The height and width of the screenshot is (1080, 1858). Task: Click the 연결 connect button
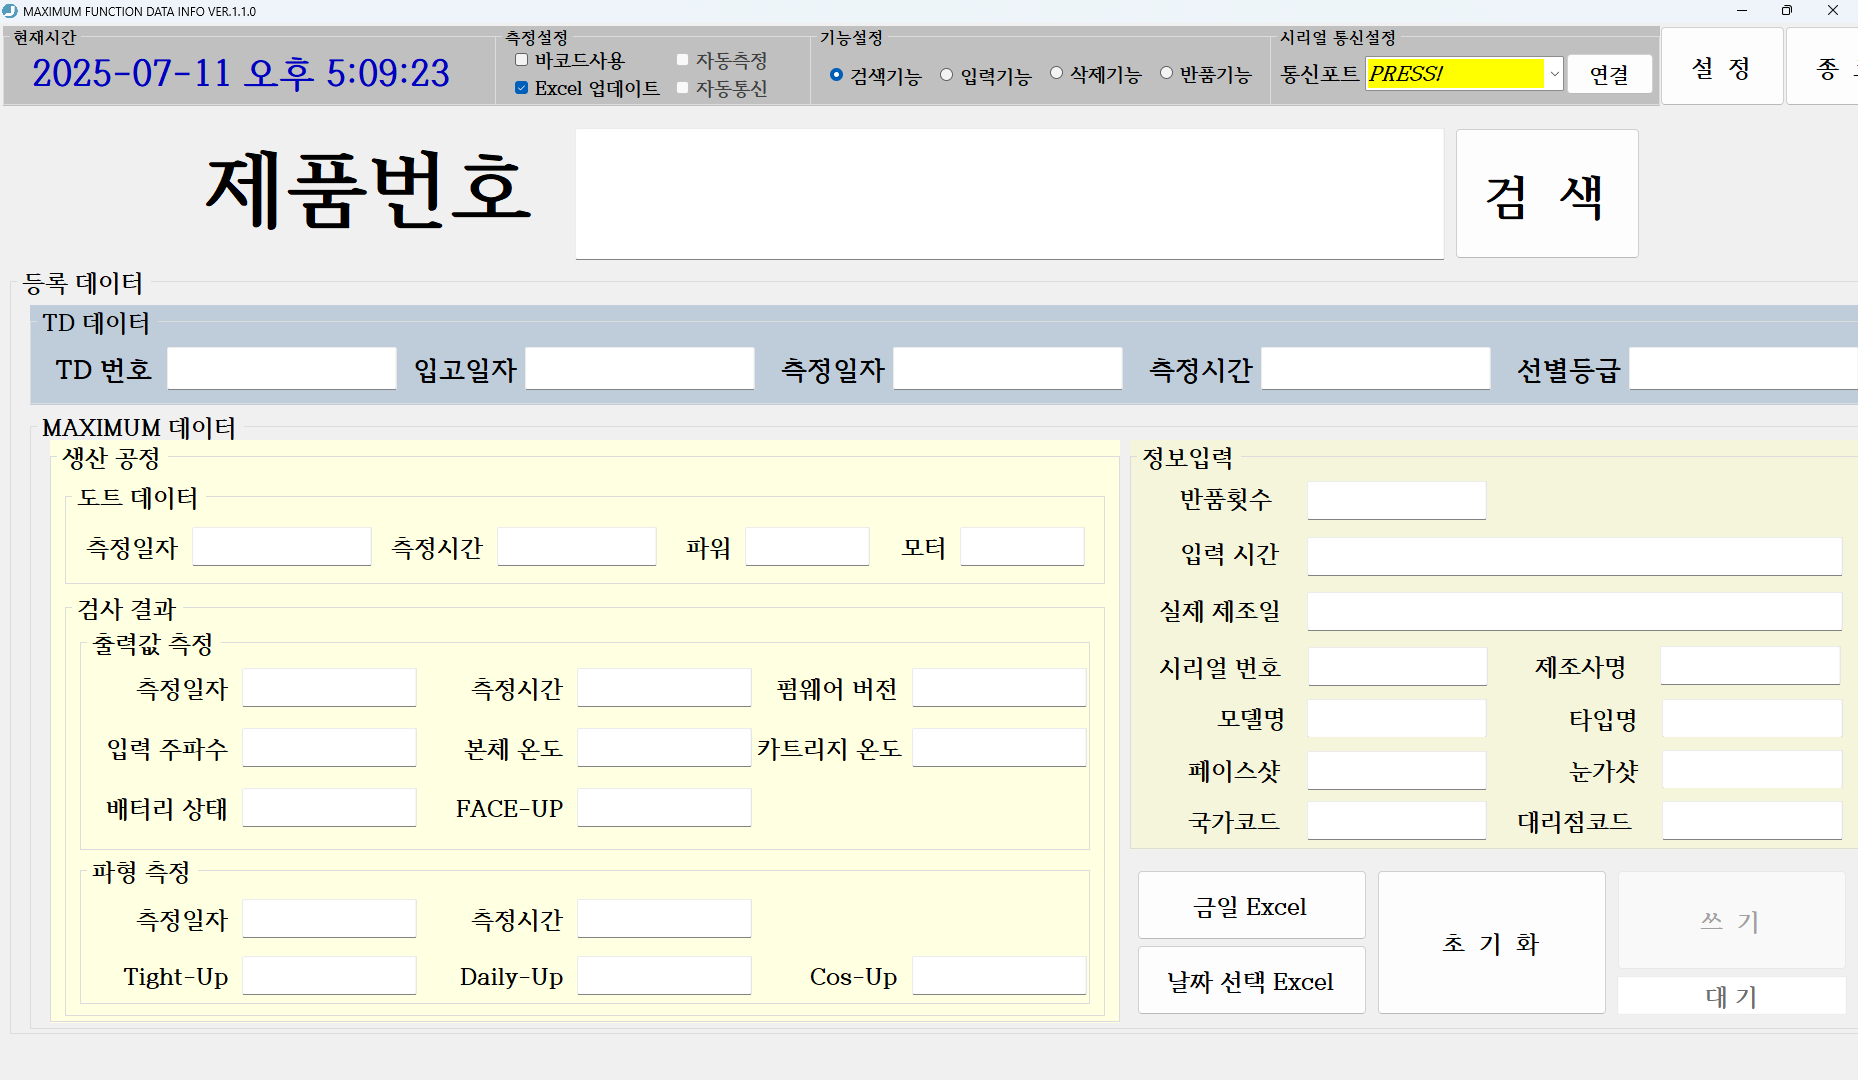[x=1609, y=74]
